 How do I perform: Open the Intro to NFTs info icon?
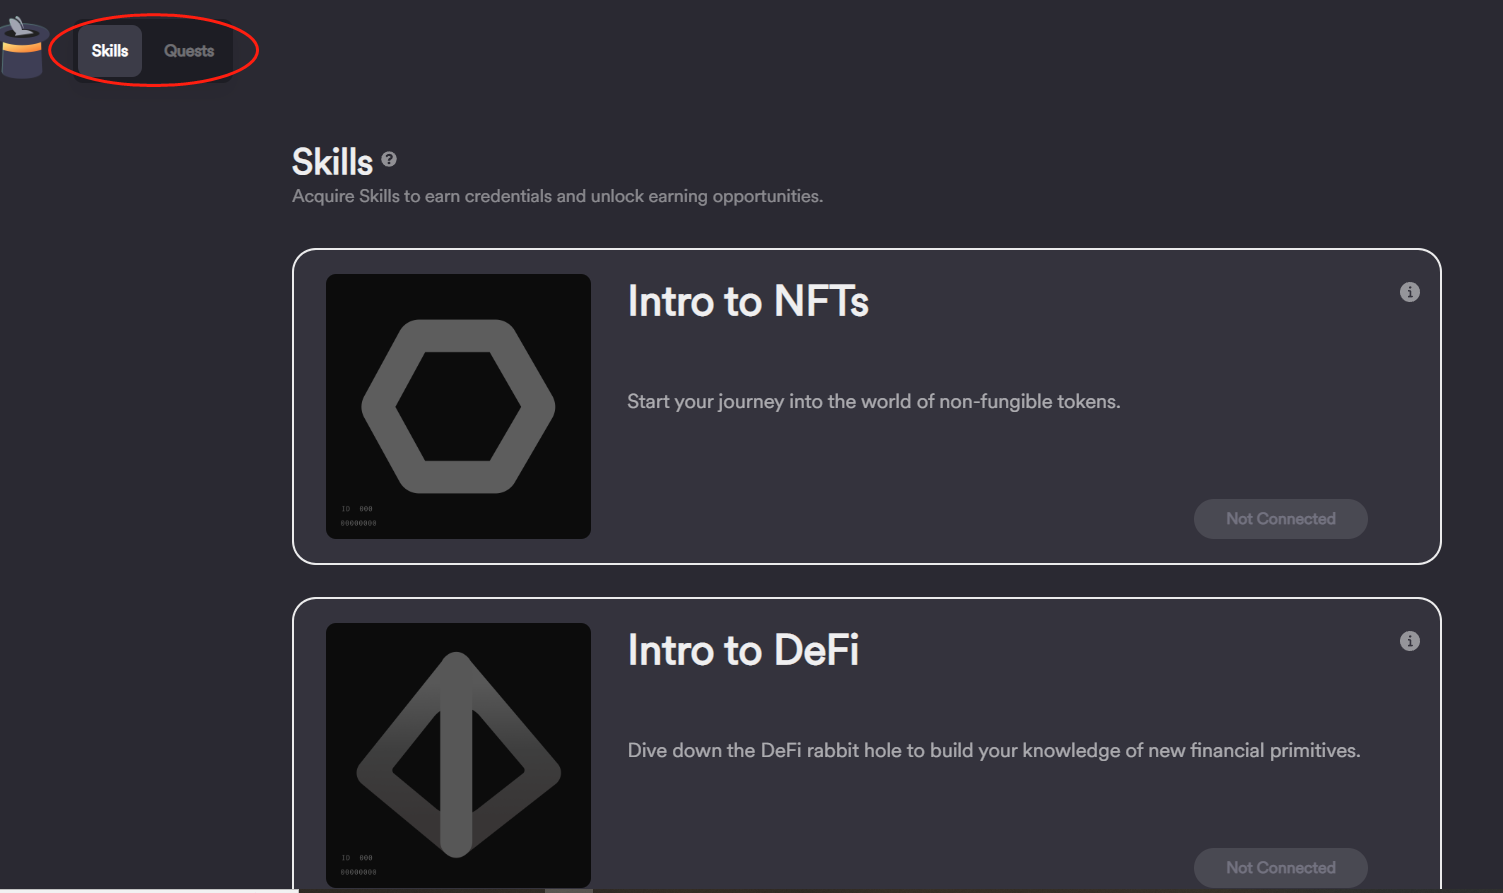1409,292
